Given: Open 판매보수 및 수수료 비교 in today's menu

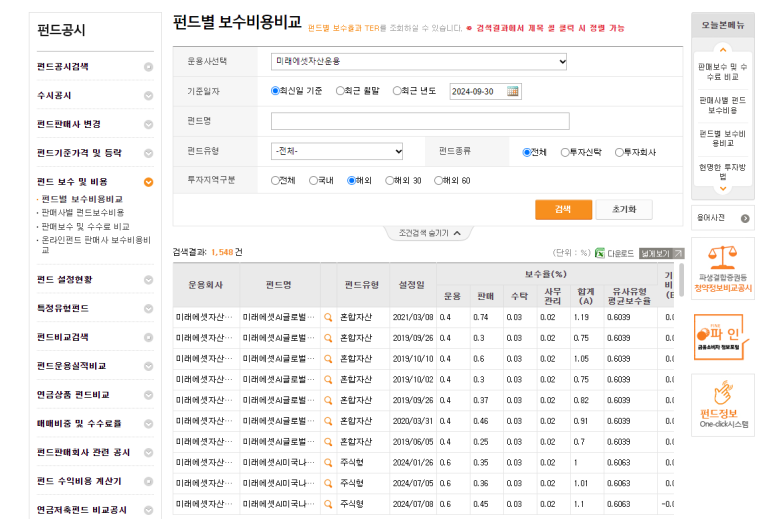Looking at the screenshot, I should point(722,72).
